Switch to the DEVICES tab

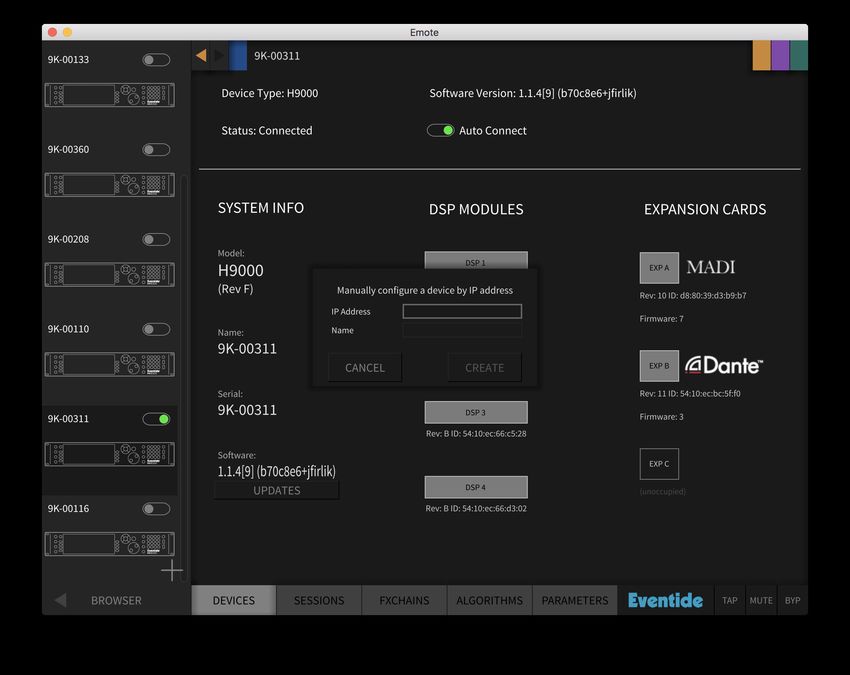click(x=234, y=600)
